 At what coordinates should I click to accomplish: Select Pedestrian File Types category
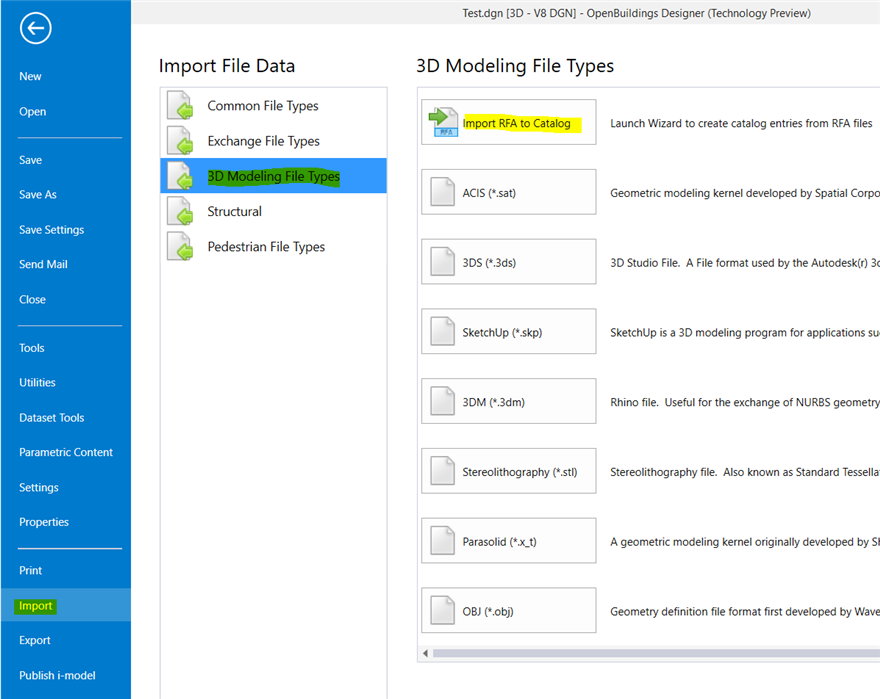[273, 246]
